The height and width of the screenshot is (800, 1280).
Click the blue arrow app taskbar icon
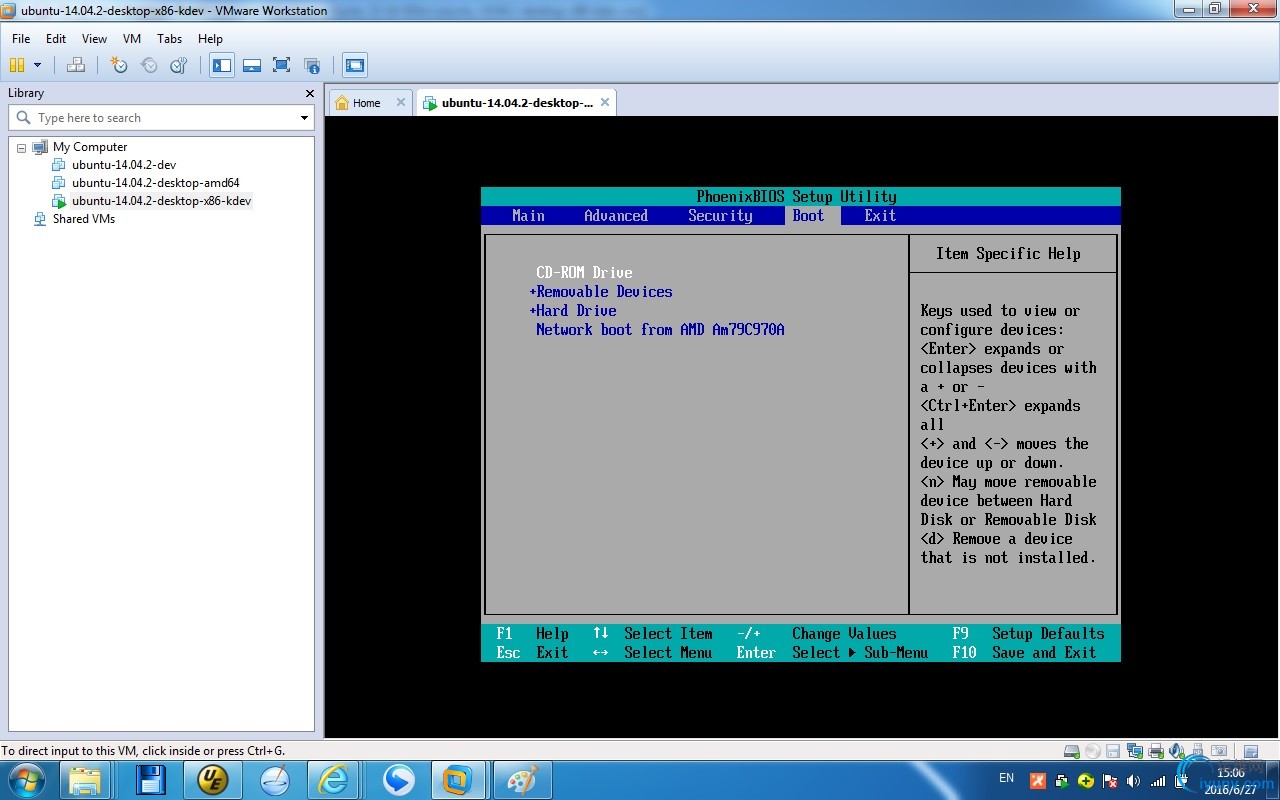(399, 780)
